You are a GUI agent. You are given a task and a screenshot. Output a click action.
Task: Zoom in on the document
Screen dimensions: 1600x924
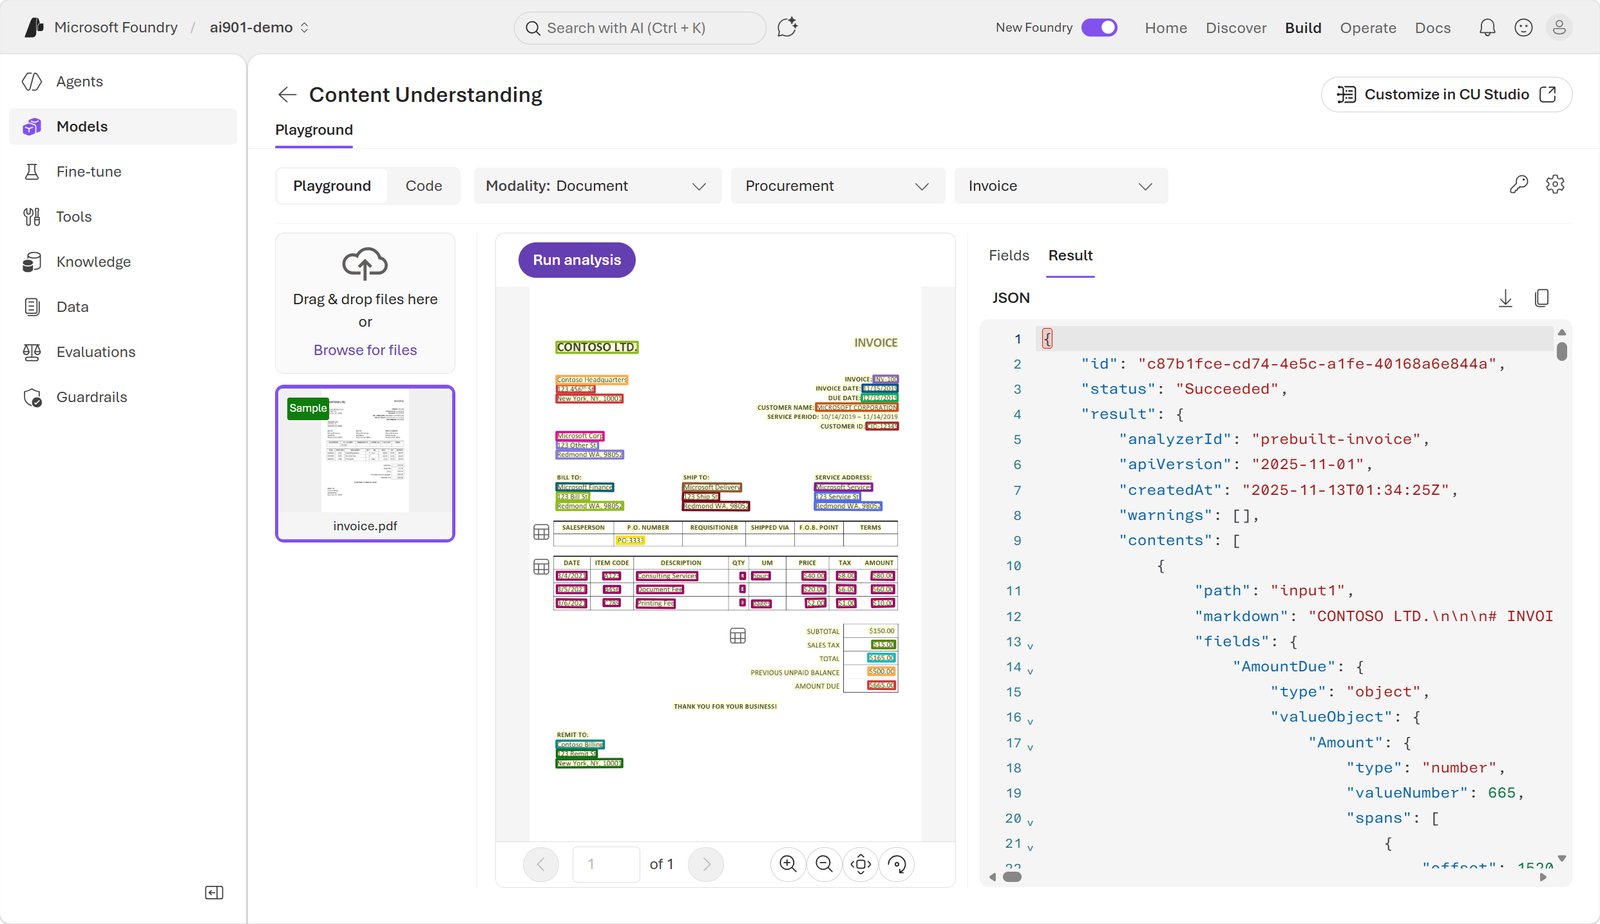click(788, 864)
